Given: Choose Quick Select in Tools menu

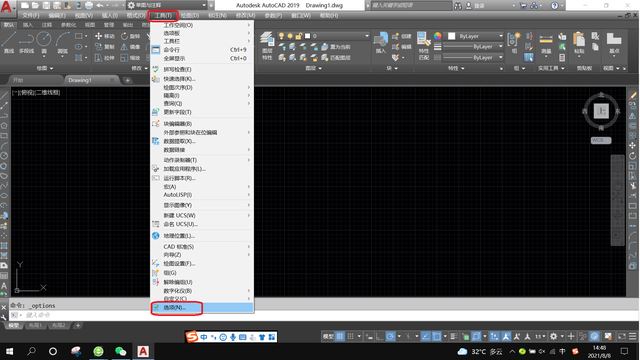Looking at the screenshot, I should [202, 79].
